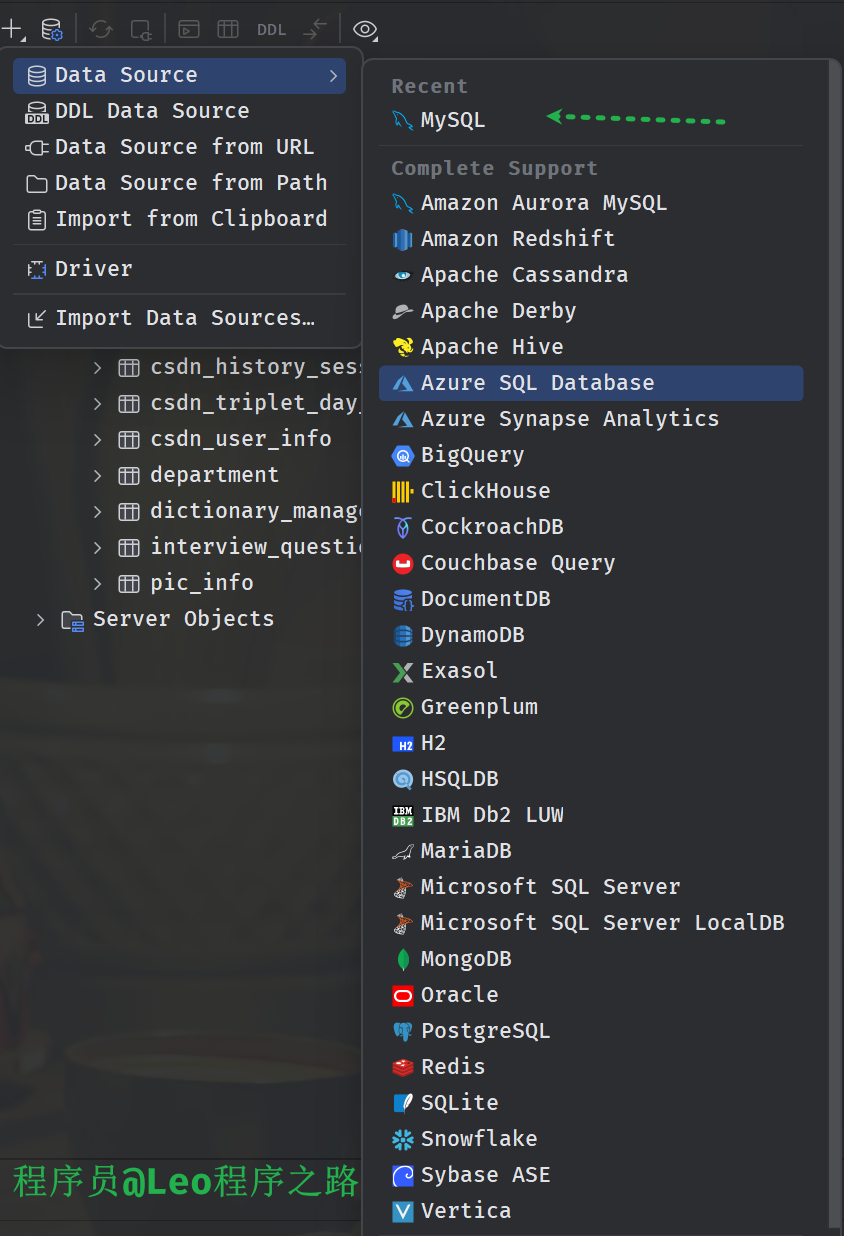Click the MongoDB leaf icon
Screen dimensions: 844x1236
403,959
